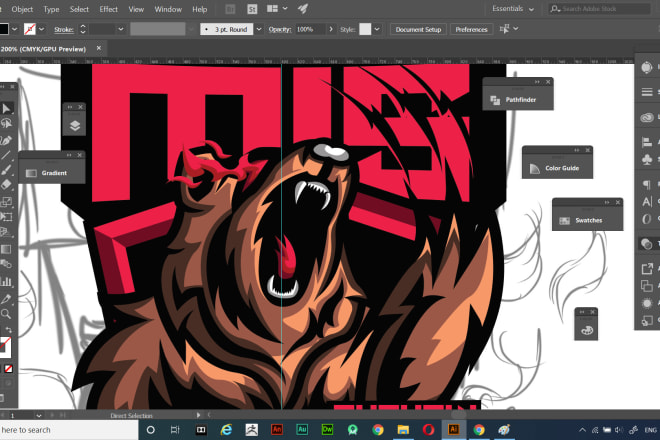Select the Line Segment tool

[6, 155]
